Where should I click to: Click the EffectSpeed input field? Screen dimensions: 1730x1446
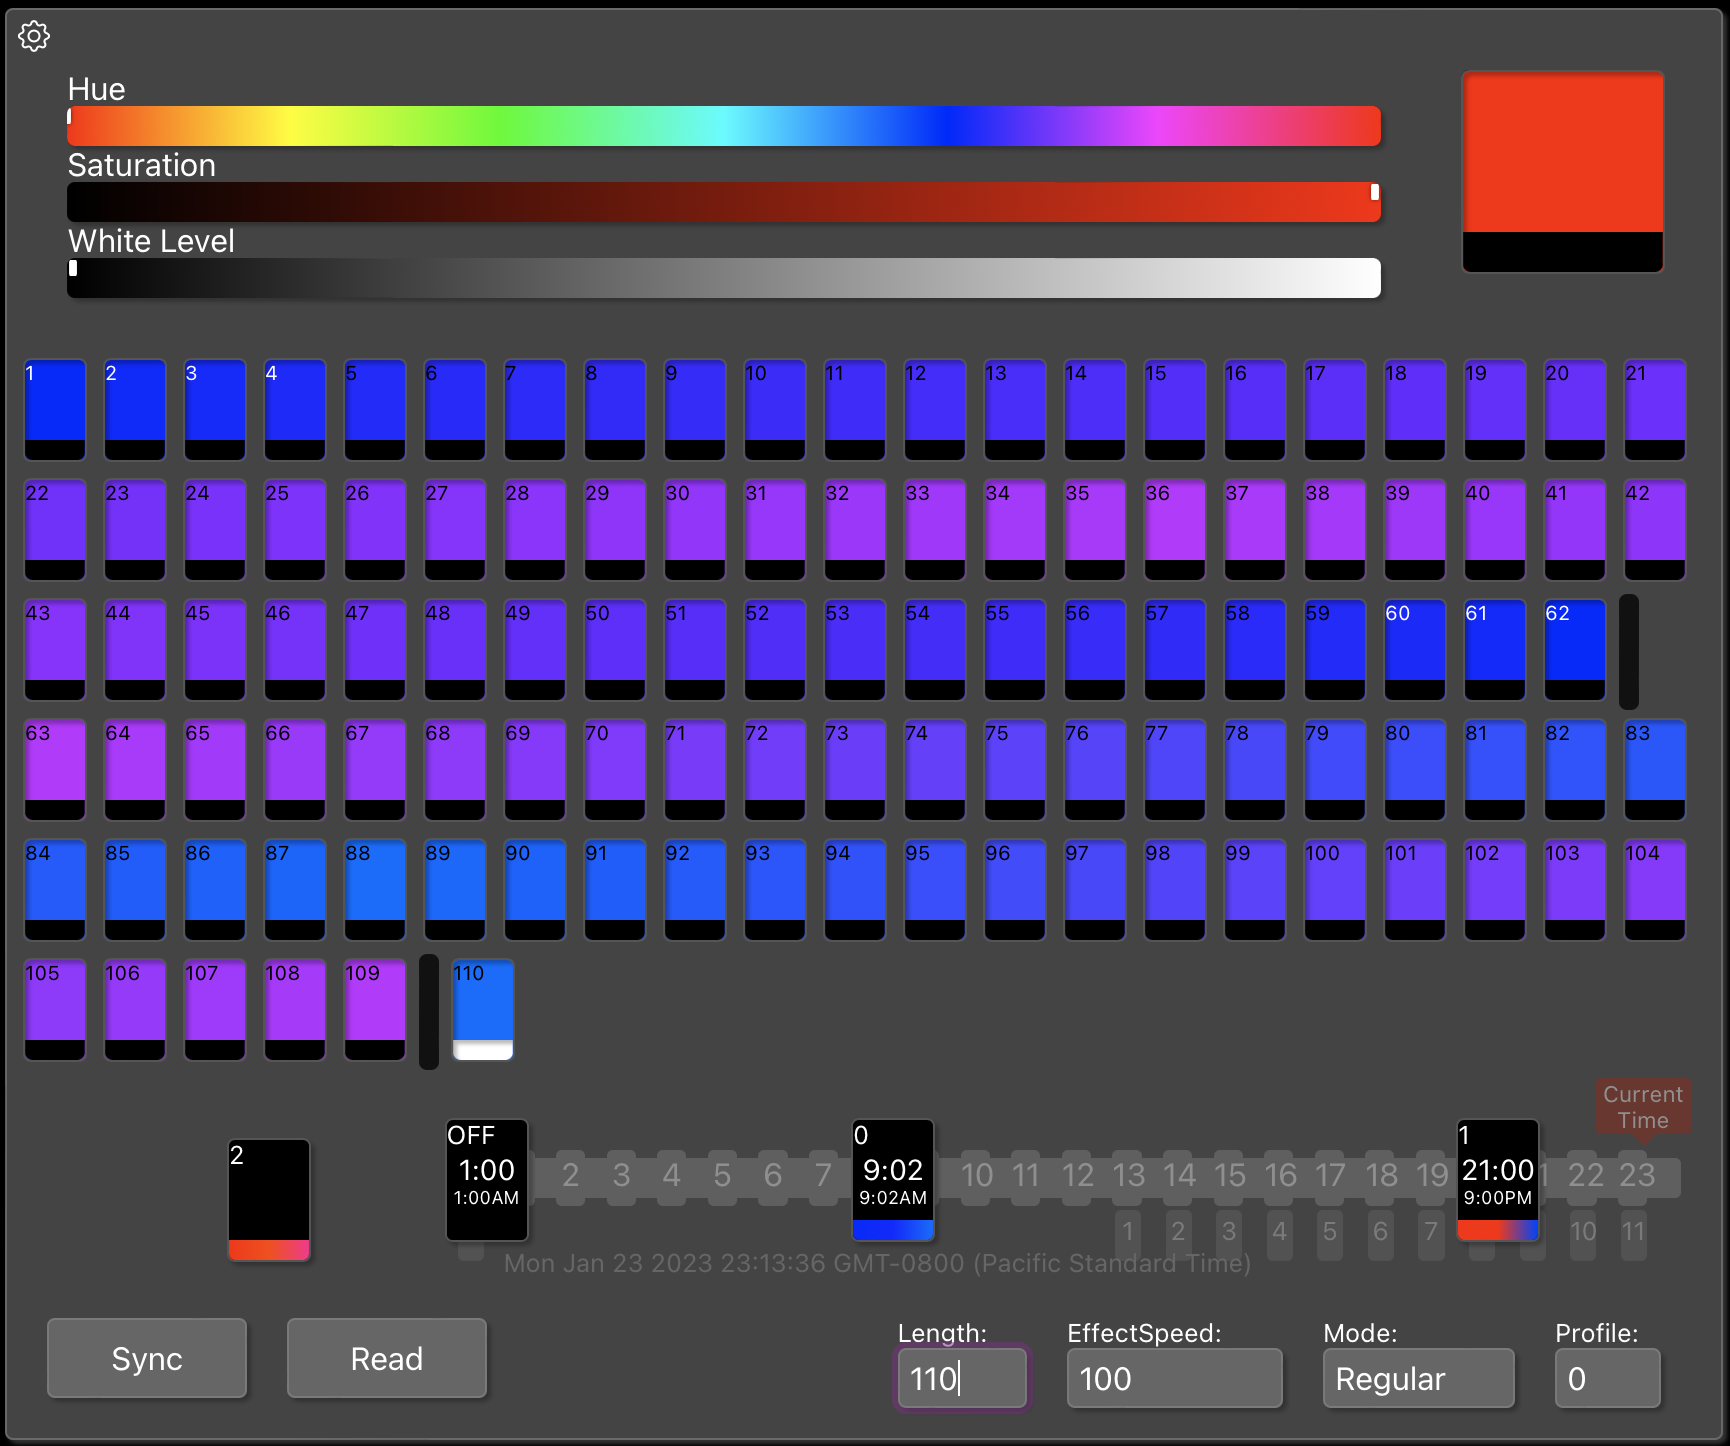[x=1174, y=1378]
